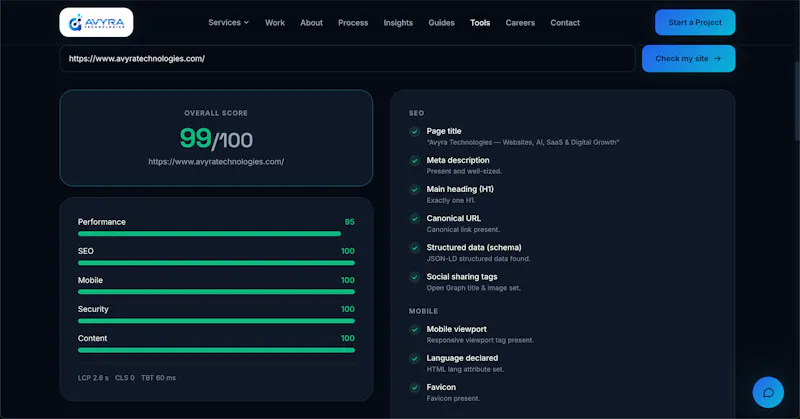Click the URL under the overall score
This screenshot has width=800, height=419.
point(216,162)
